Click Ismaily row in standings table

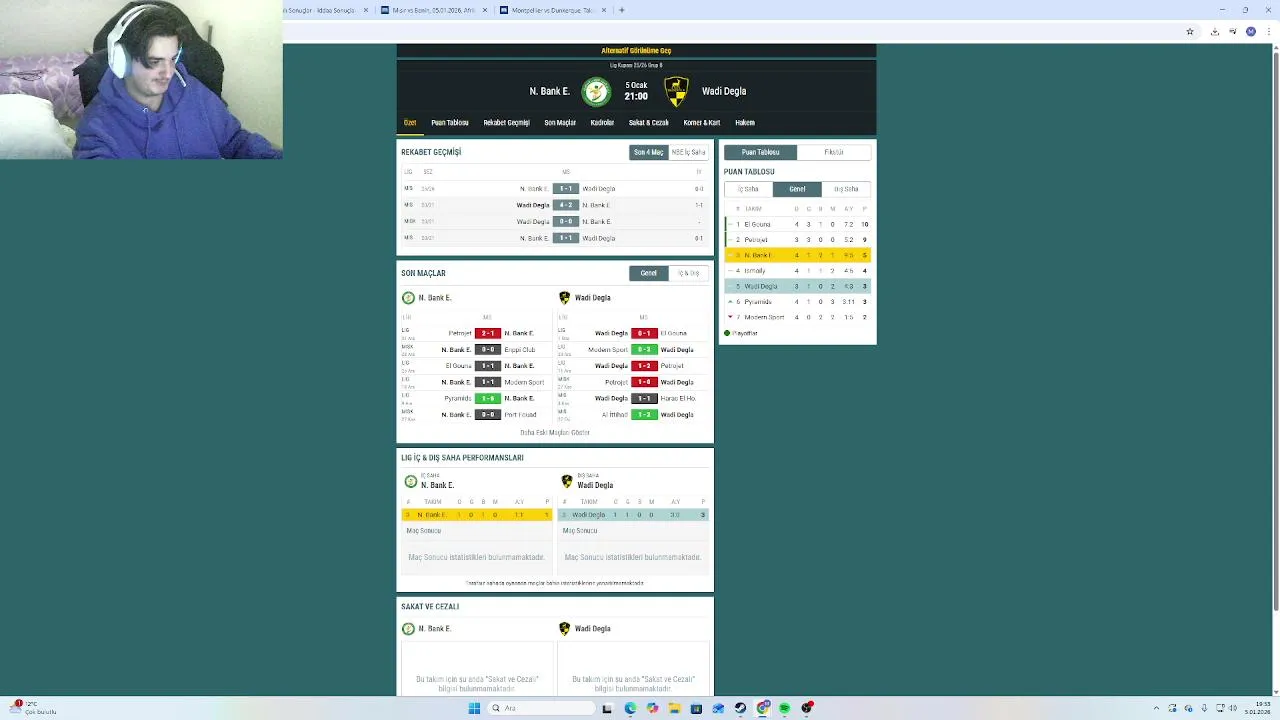(797, 271)
